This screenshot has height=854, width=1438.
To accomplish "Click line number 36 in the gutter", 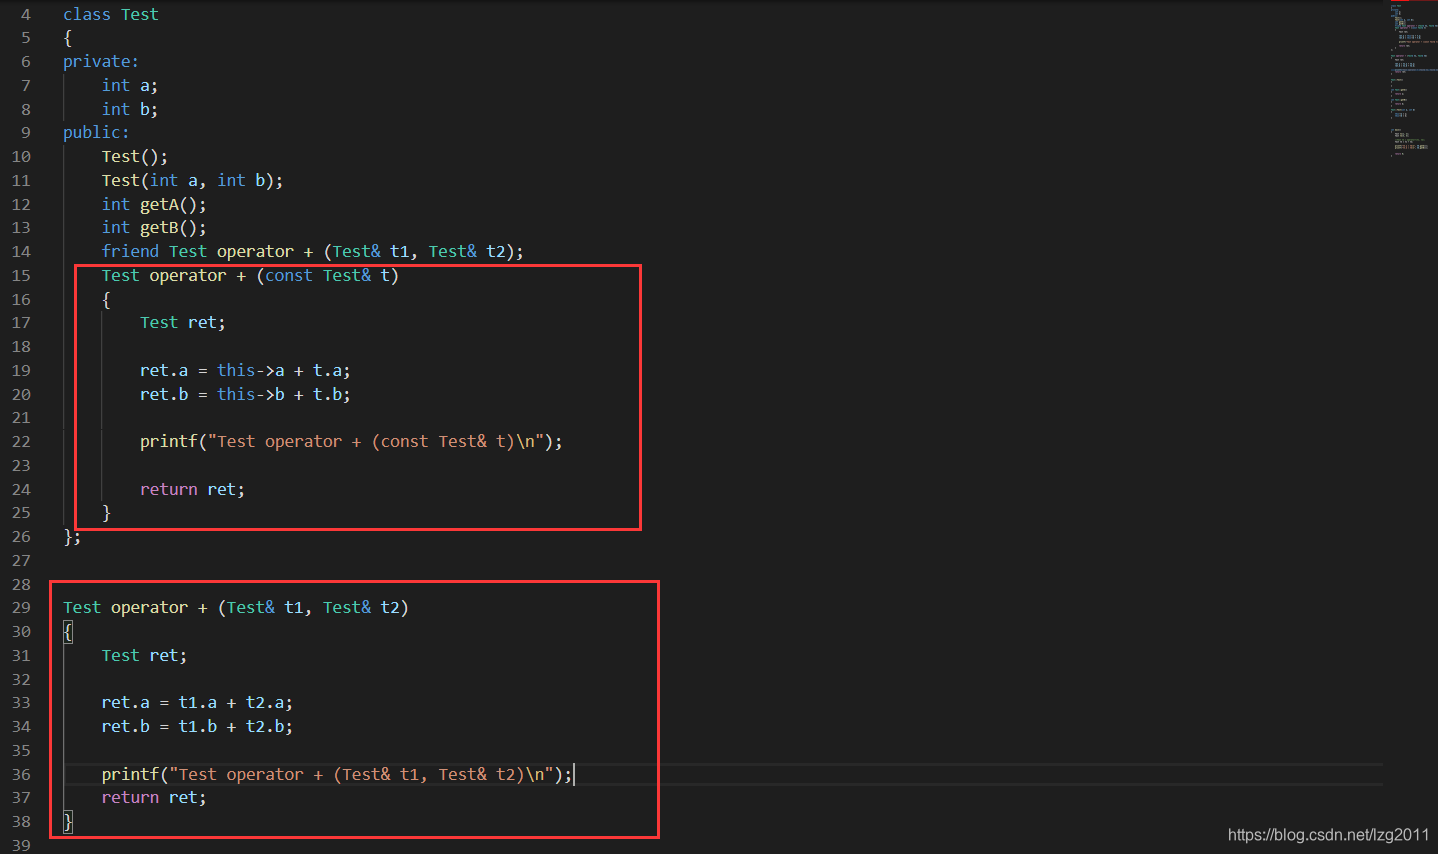I will [21, 775].
